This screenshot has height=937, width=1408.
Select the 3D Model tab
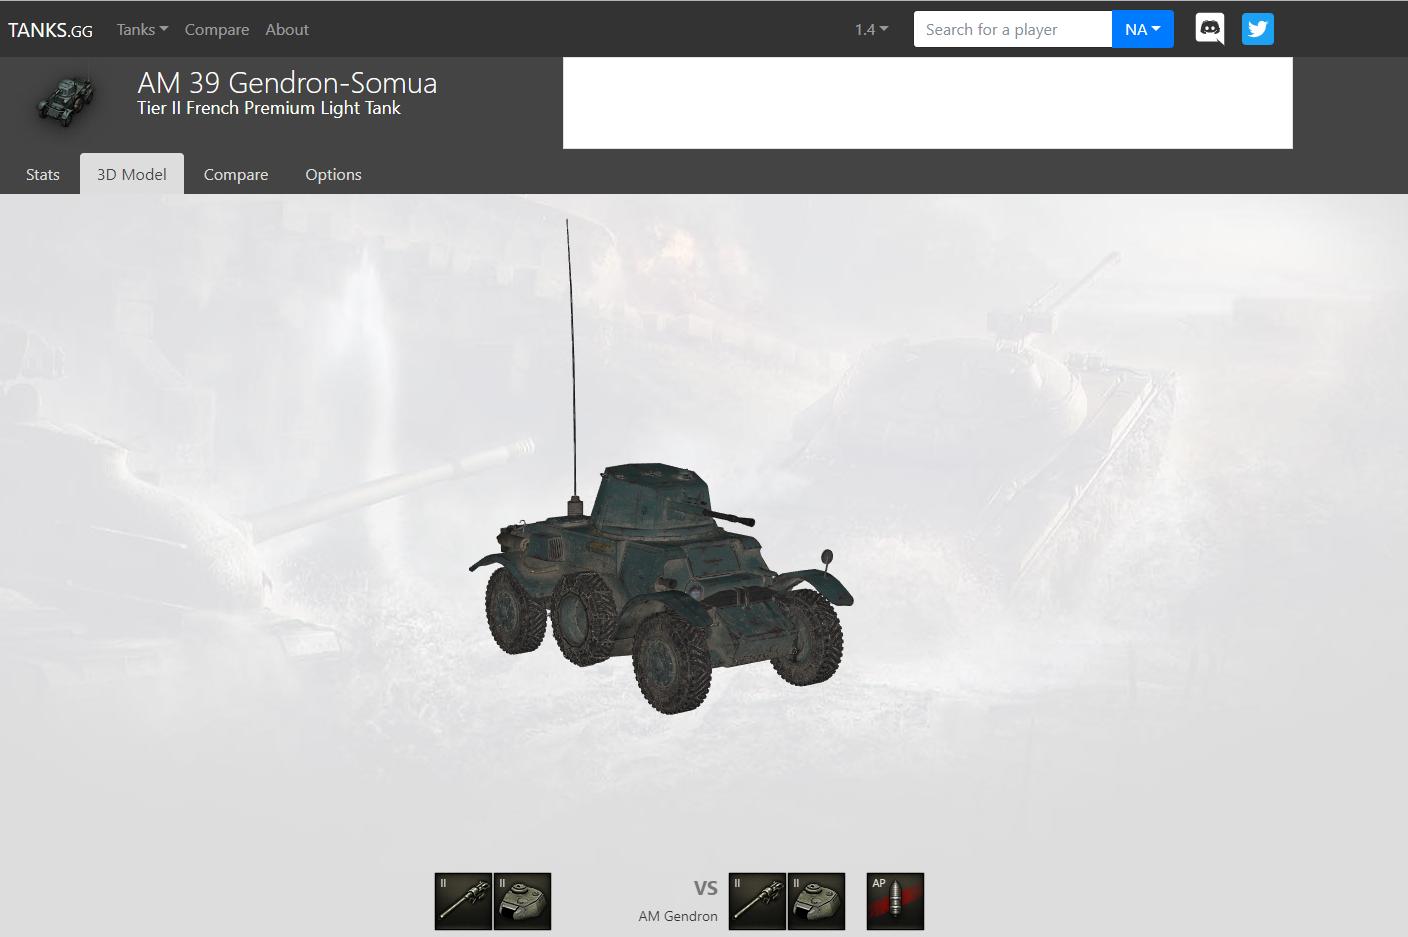pos(132,174)
